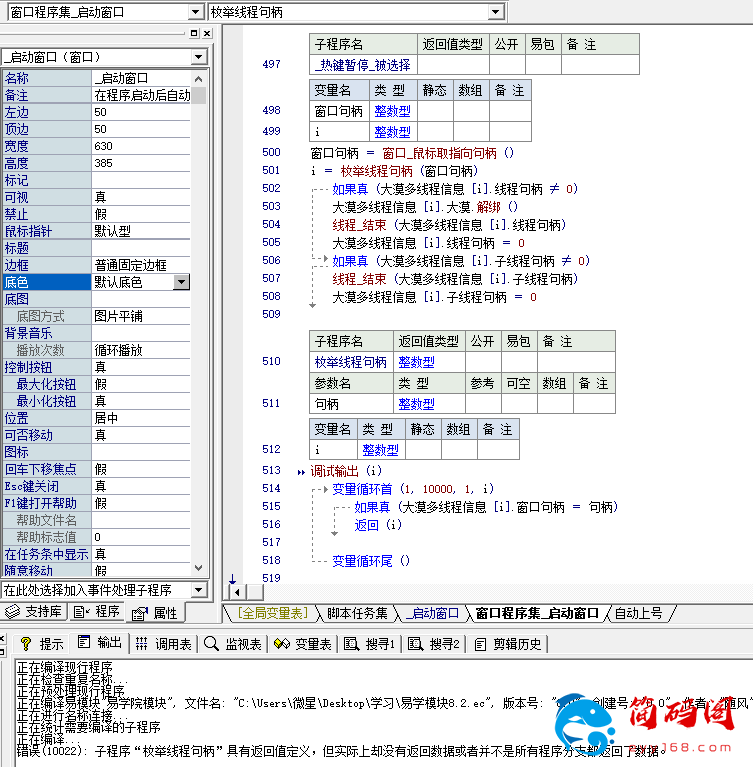The width and height of the screenshot is (753, 767).
Task: Close the property panel
Action: coord(207,33)
